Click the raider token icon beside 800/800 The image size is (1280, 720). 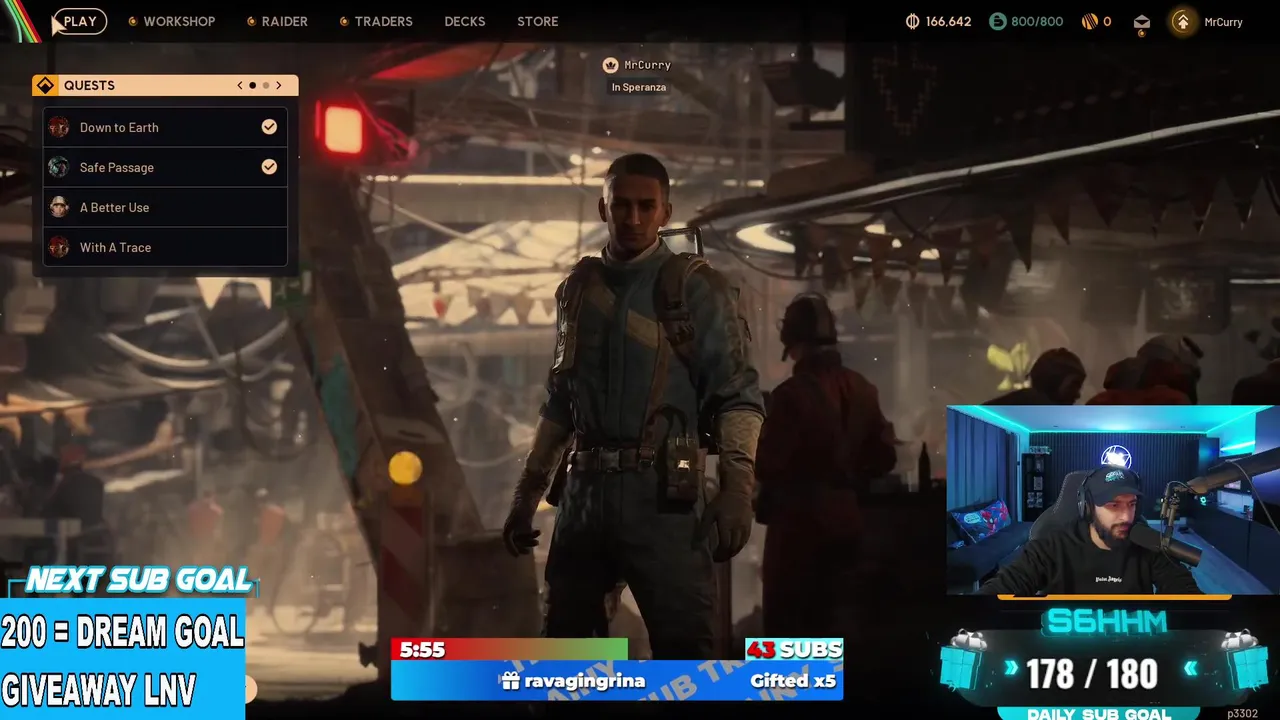pos(997,21)
